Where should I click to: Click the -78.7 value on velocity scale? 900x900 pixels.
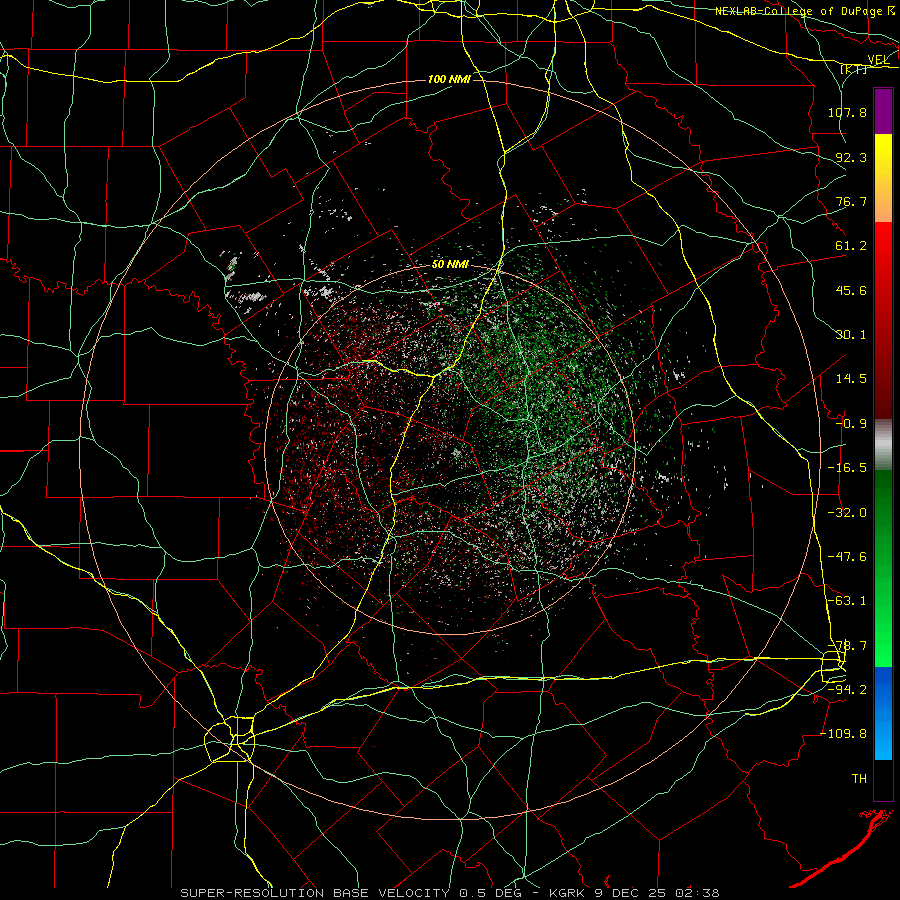point(847,646)
